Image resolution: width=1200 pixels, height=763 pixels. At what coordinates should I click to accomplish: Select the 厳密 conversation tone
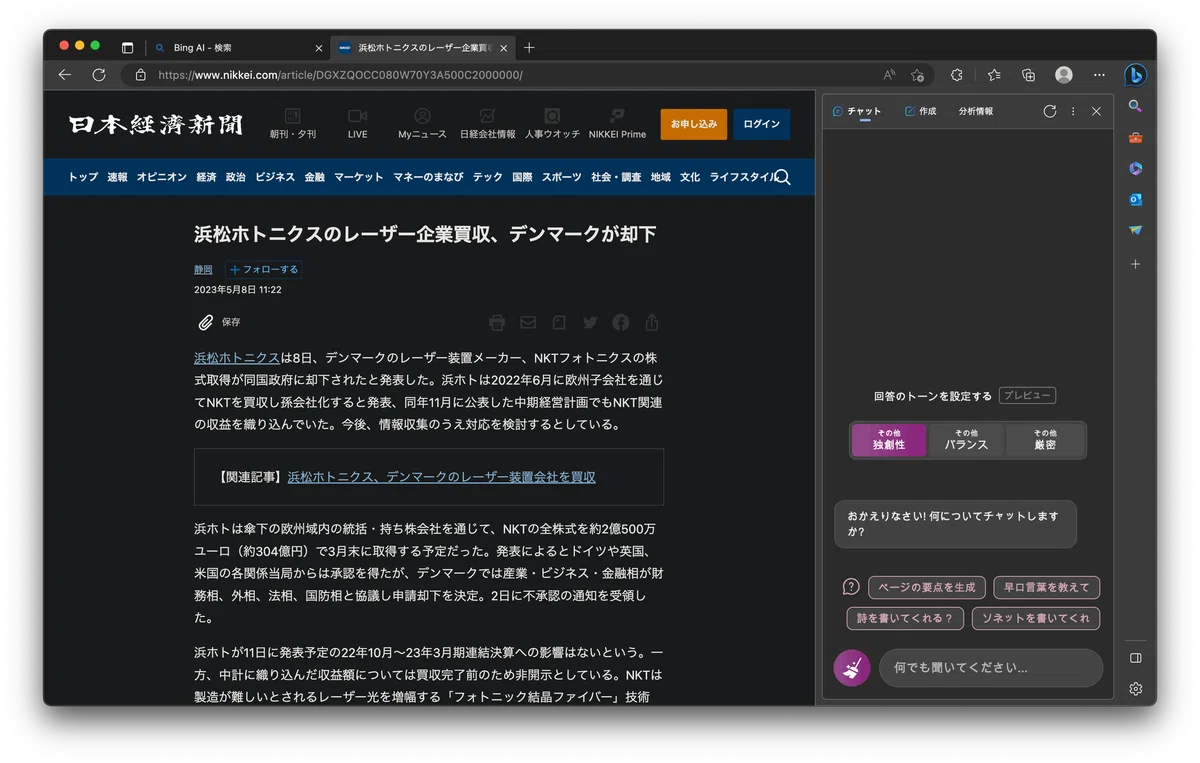[x=1045, y=439]
